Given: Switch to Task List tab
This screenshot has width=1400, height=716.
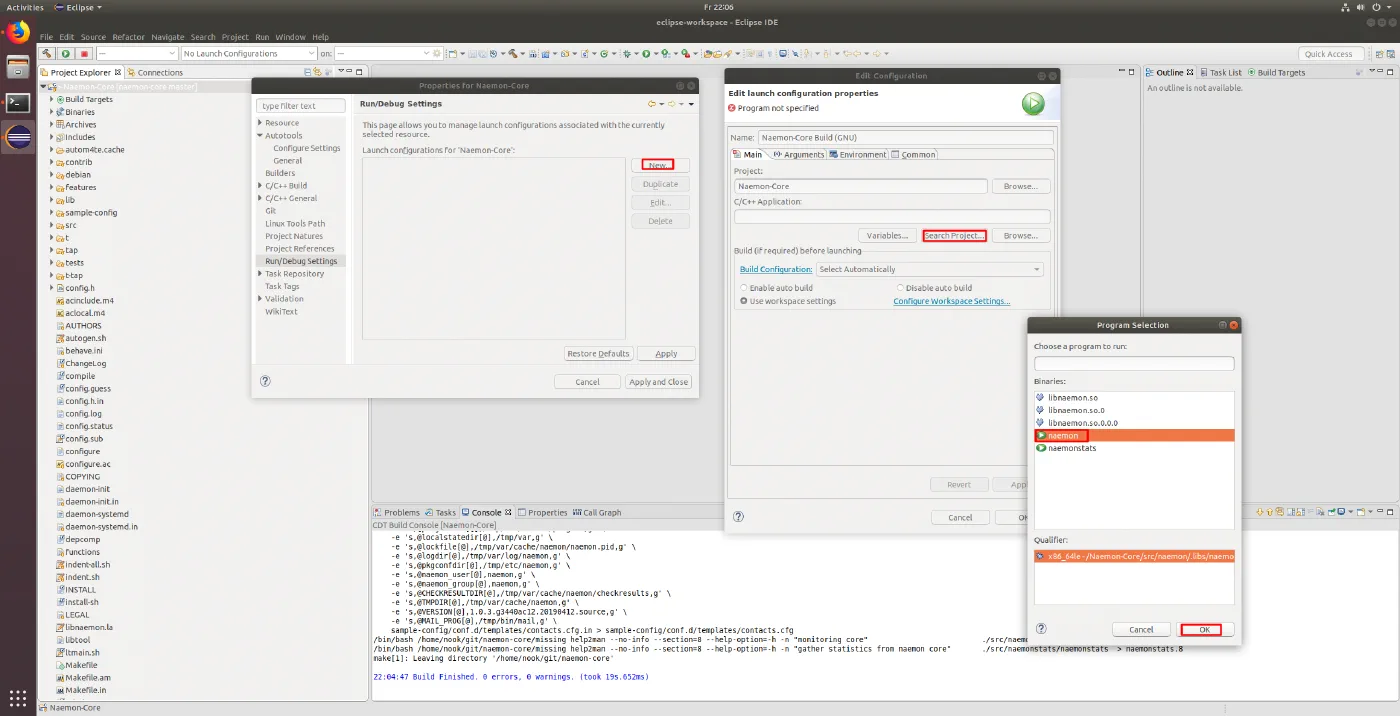Looking at the screenshot, I should coord(1220,72).
